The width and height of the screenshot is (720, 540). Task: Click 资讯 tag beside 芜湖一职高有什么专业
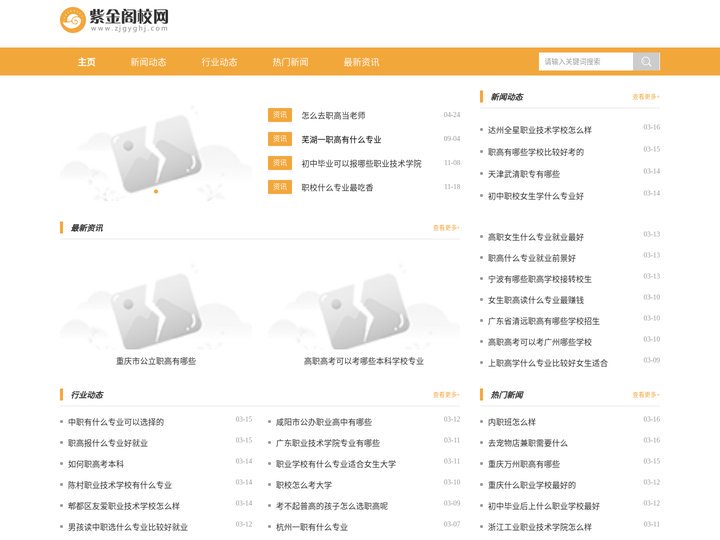pos(280,139)
